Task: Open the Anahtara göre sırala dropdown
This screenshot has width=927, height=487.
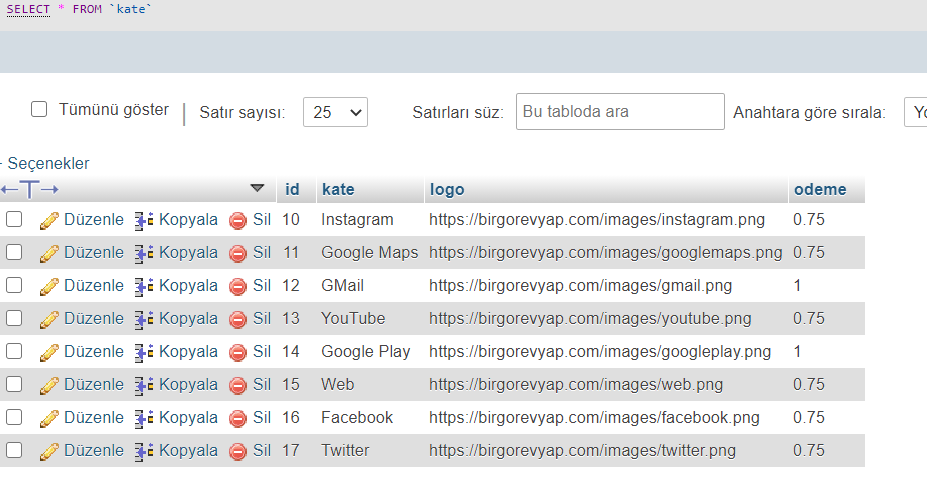Action: pyautogui.click(x=915, y=112)
